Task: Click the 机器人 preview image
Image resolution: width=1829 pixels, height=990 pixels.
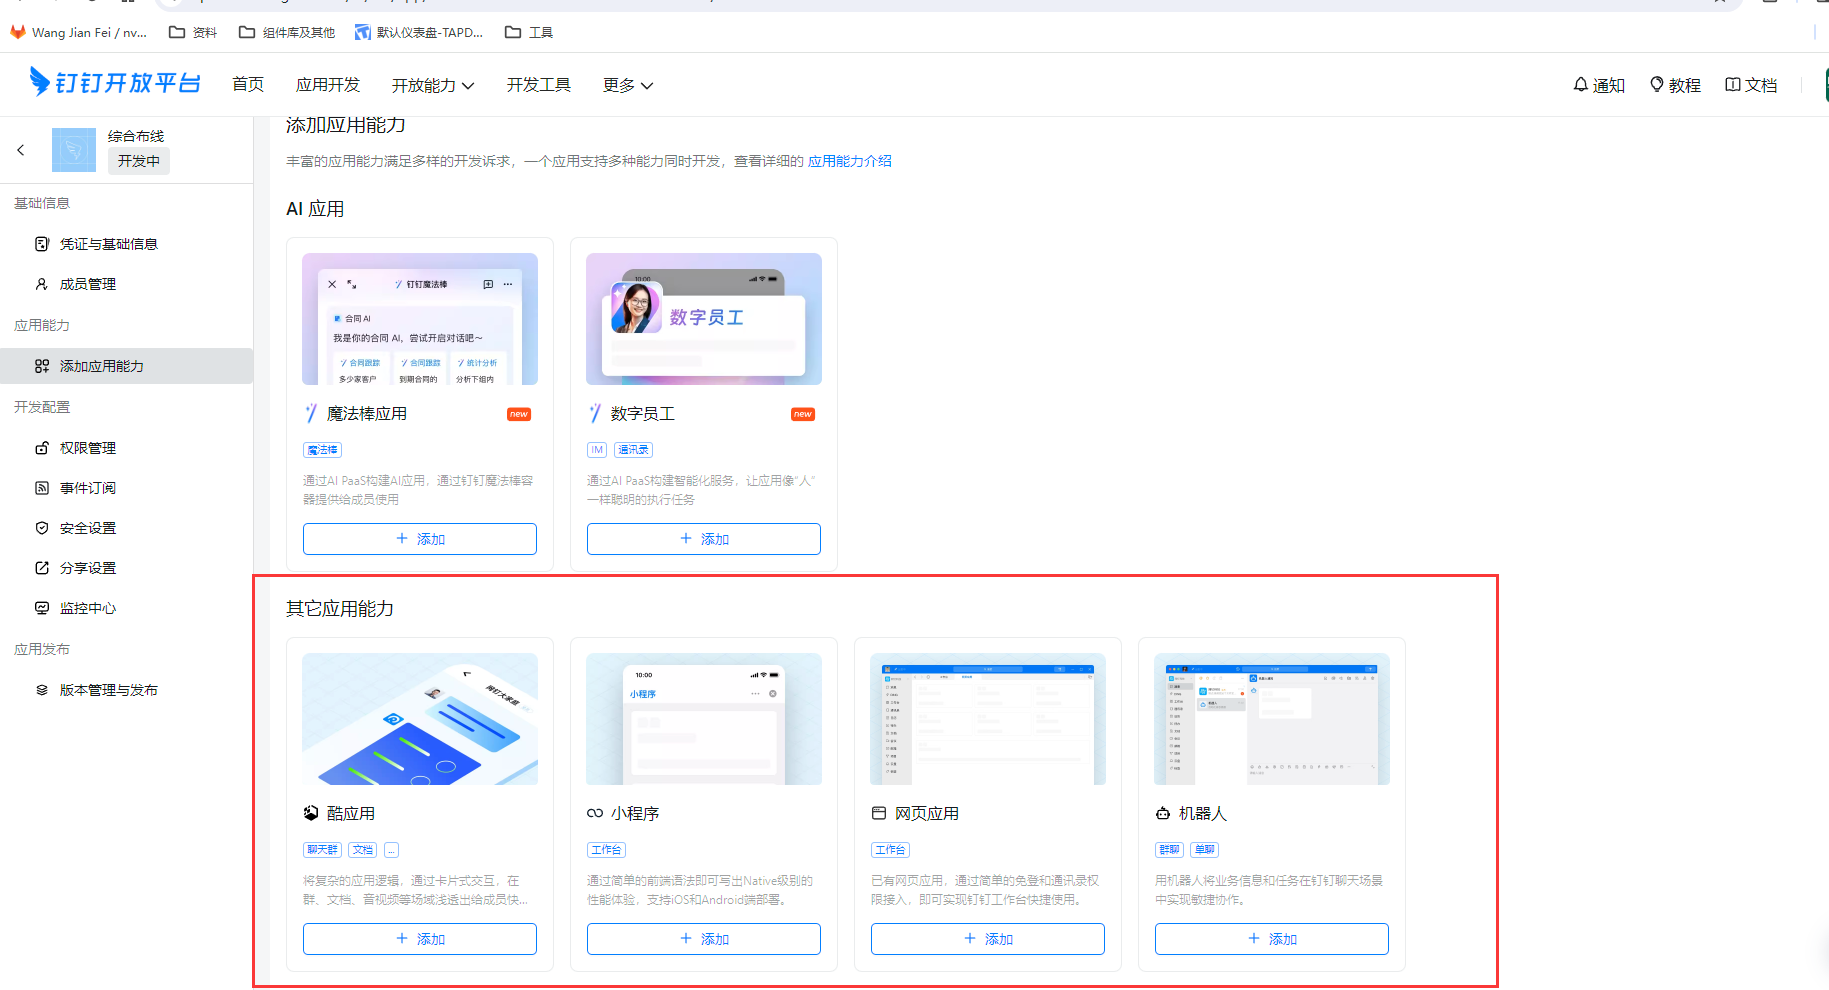Action: [x=1272, y=719]
